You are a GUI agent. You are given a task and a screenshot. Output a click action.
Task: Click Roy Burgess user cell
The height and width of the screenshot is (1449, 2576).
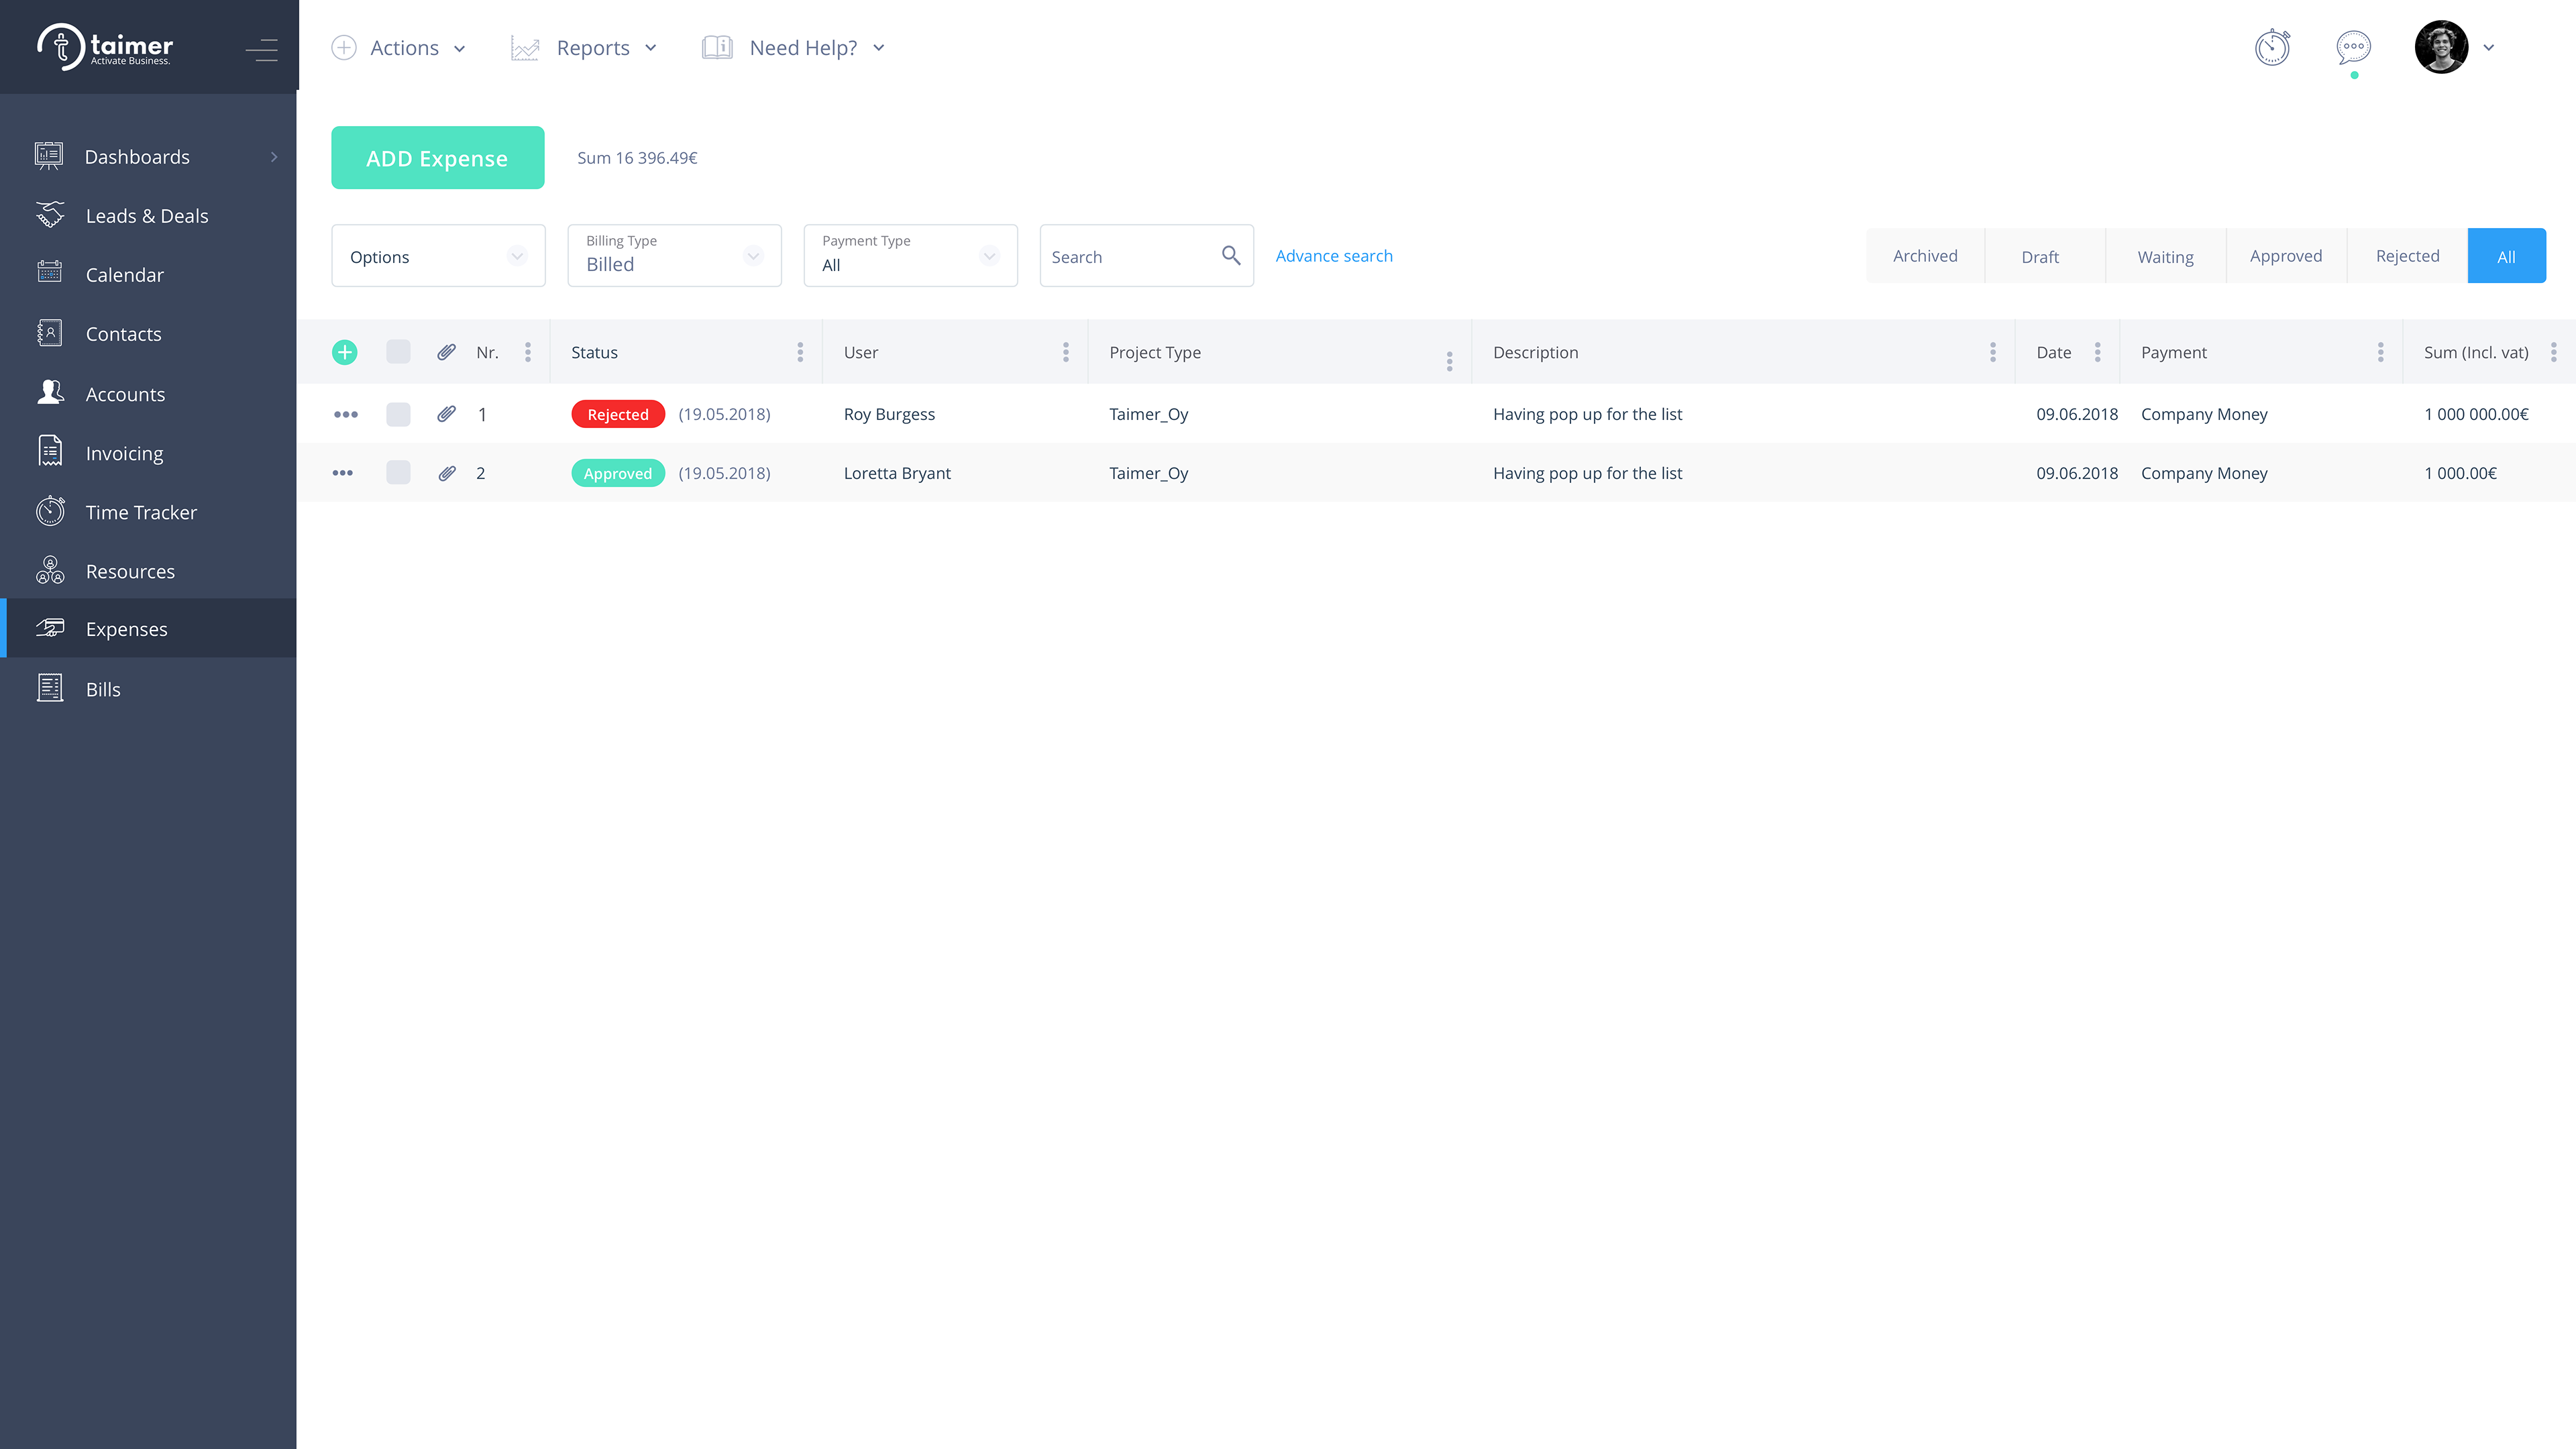pos(889,414)
